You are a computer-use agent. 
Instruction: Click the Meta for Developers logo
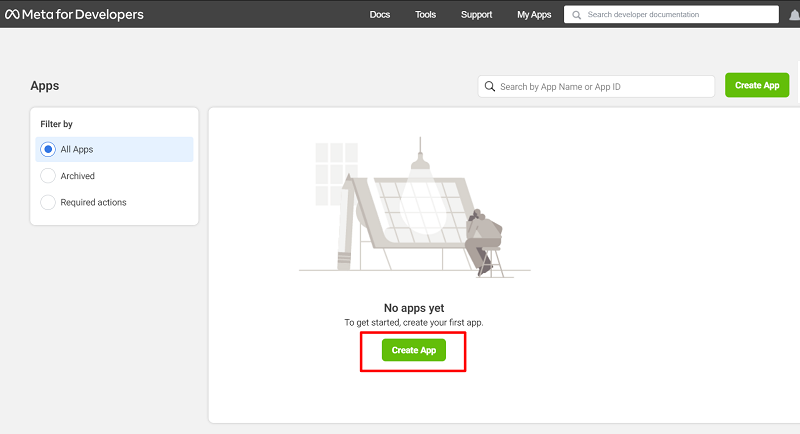click(74, 14)
